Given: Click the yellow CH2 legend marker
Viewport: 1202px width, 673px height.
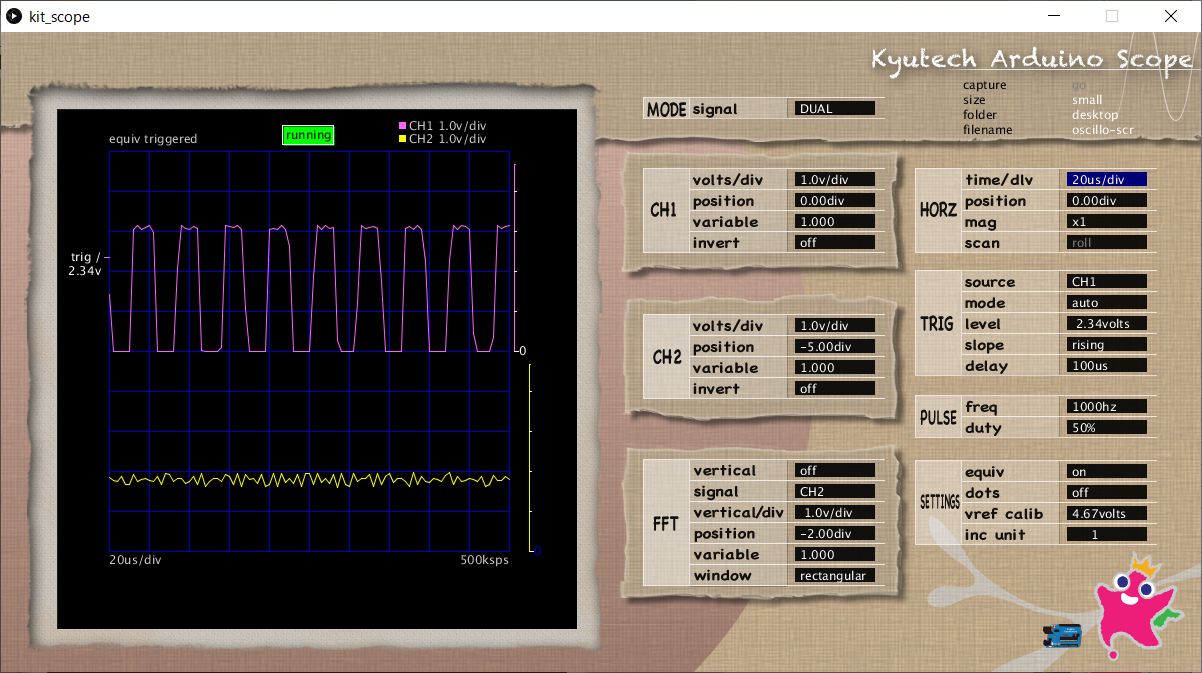Looking at the screenshot, I should pos(402,139).
